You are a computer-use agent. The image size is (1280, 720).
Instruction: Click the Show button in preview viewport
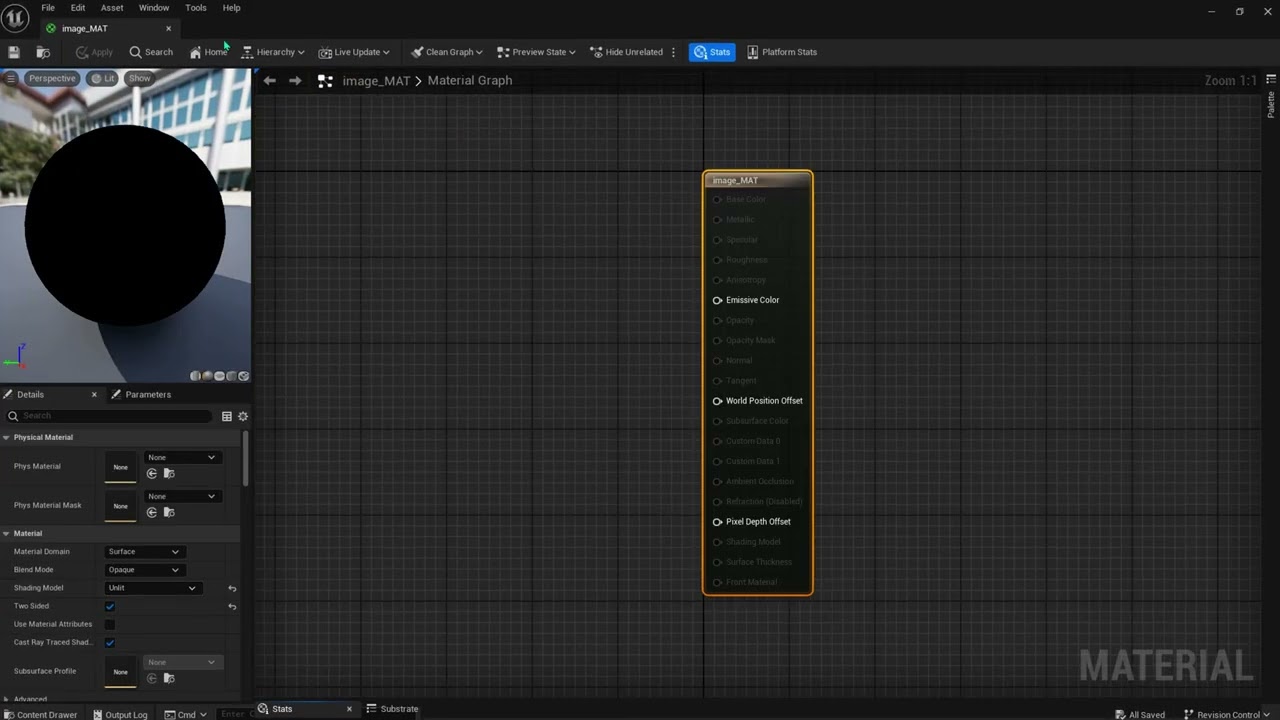click(140, 78)
